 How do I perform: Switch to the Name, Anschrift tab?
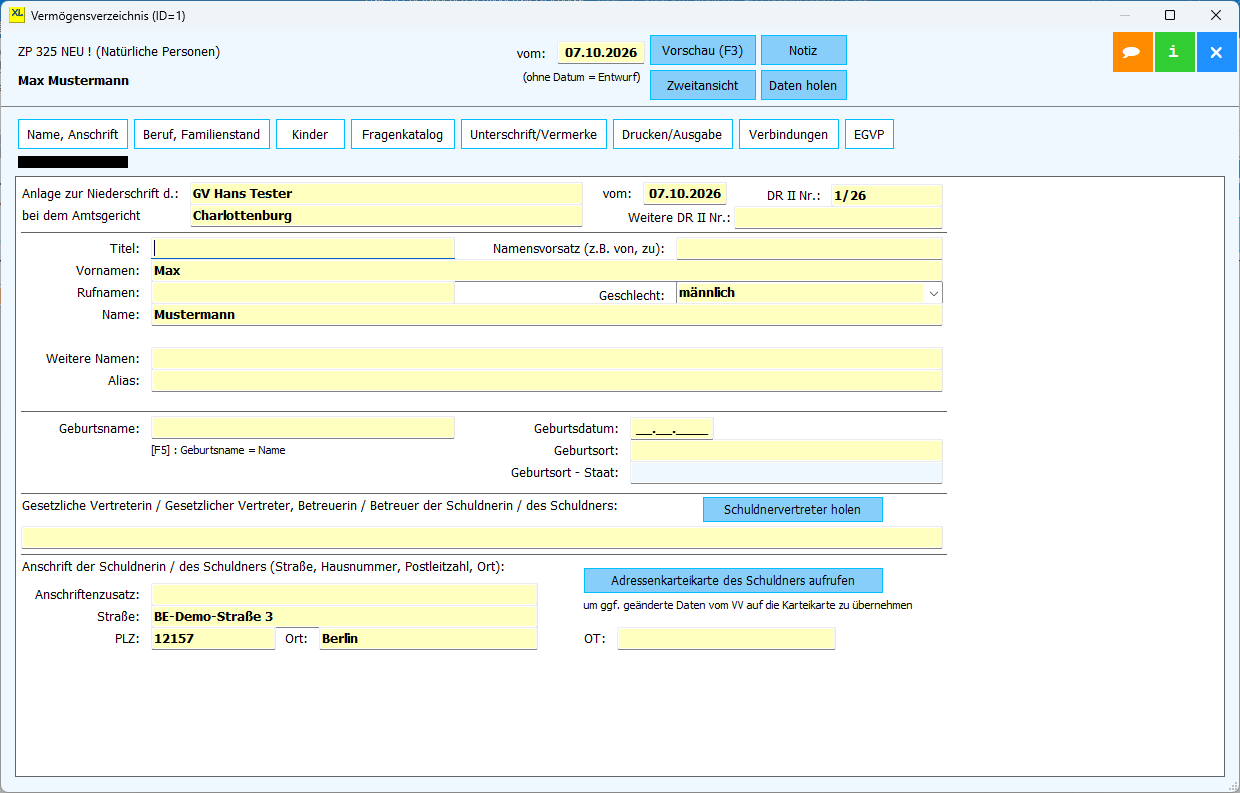click(x=73, y=134)
